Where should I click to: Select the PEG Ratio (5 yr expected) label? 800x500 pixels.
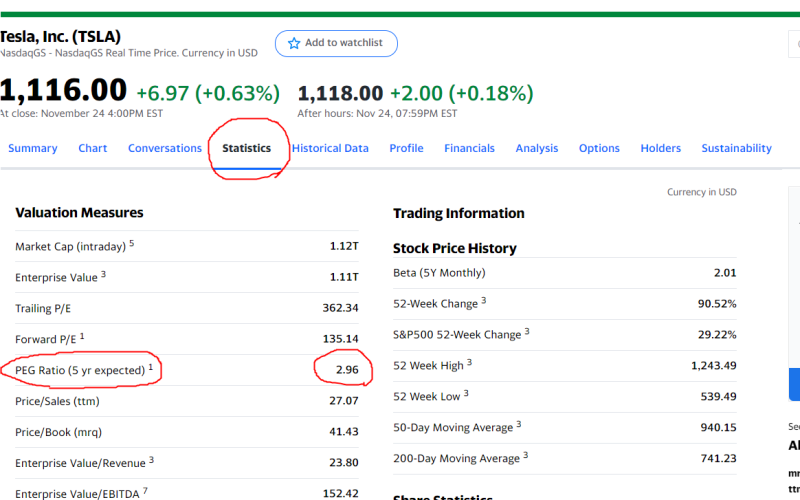click(80, 370)
